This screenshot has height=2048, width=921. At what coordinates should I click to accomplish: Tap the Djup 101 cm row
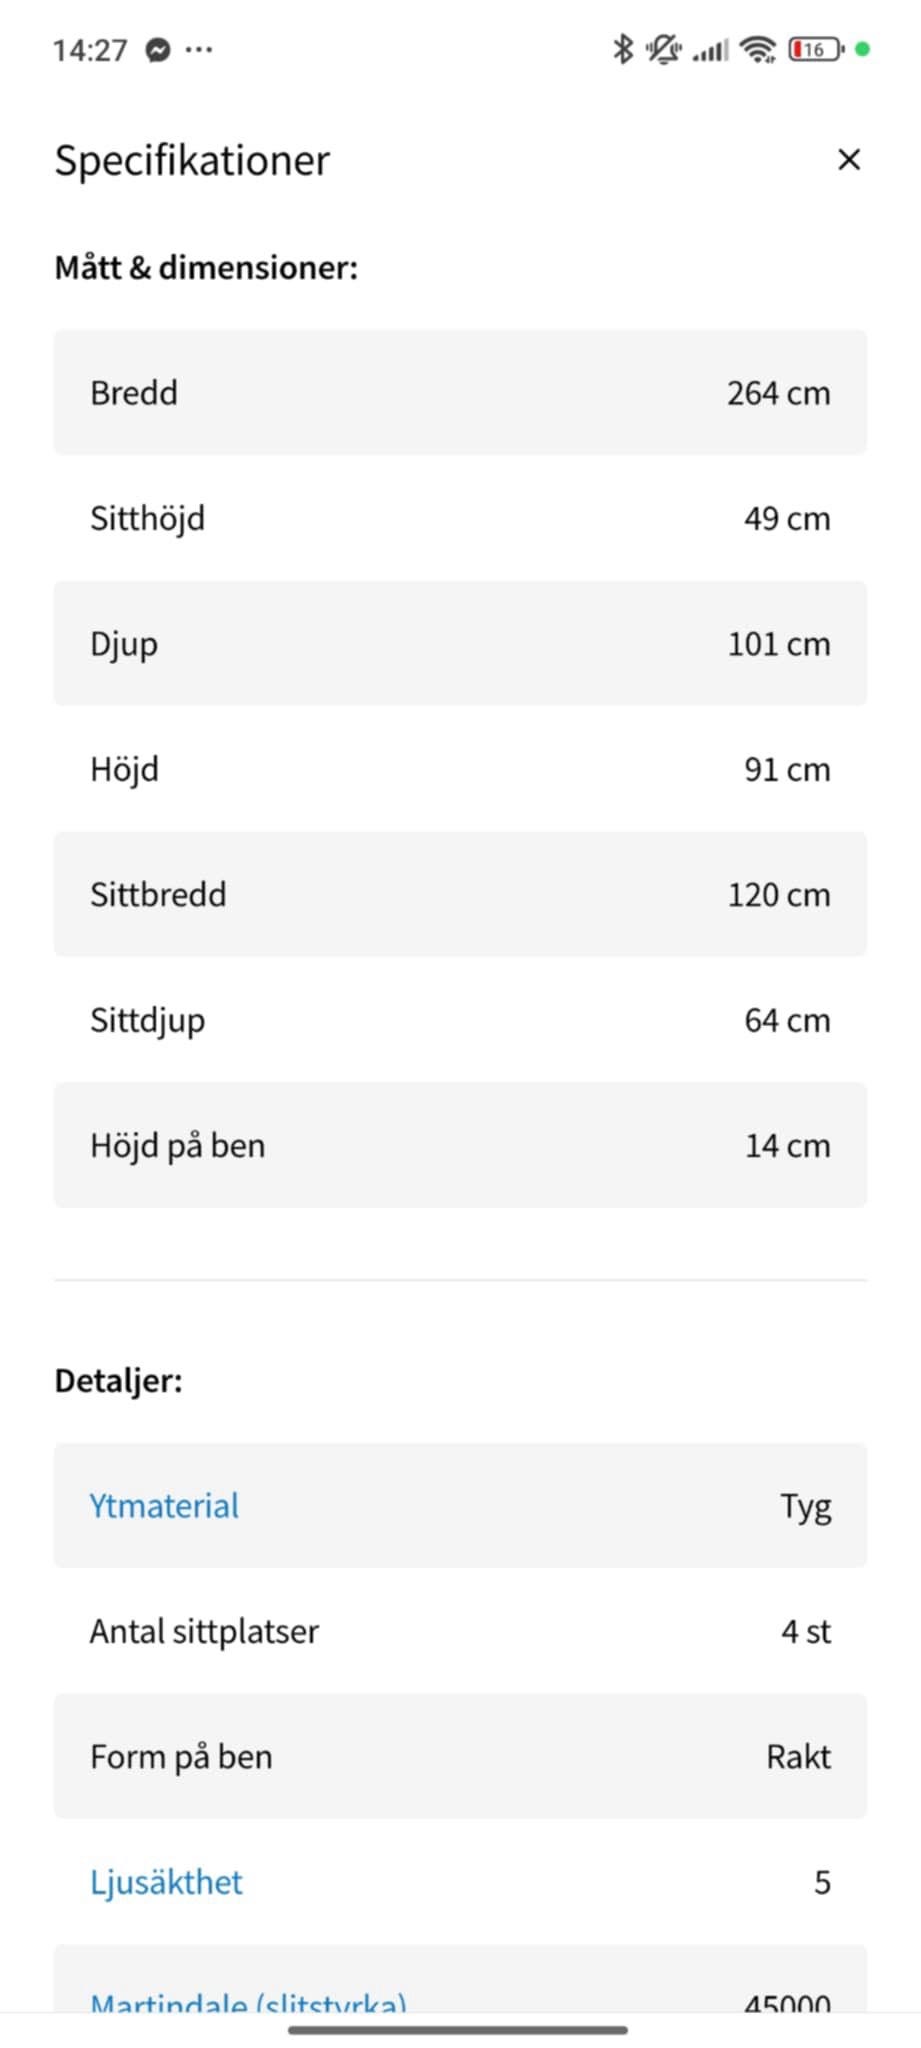coord(460,644)
